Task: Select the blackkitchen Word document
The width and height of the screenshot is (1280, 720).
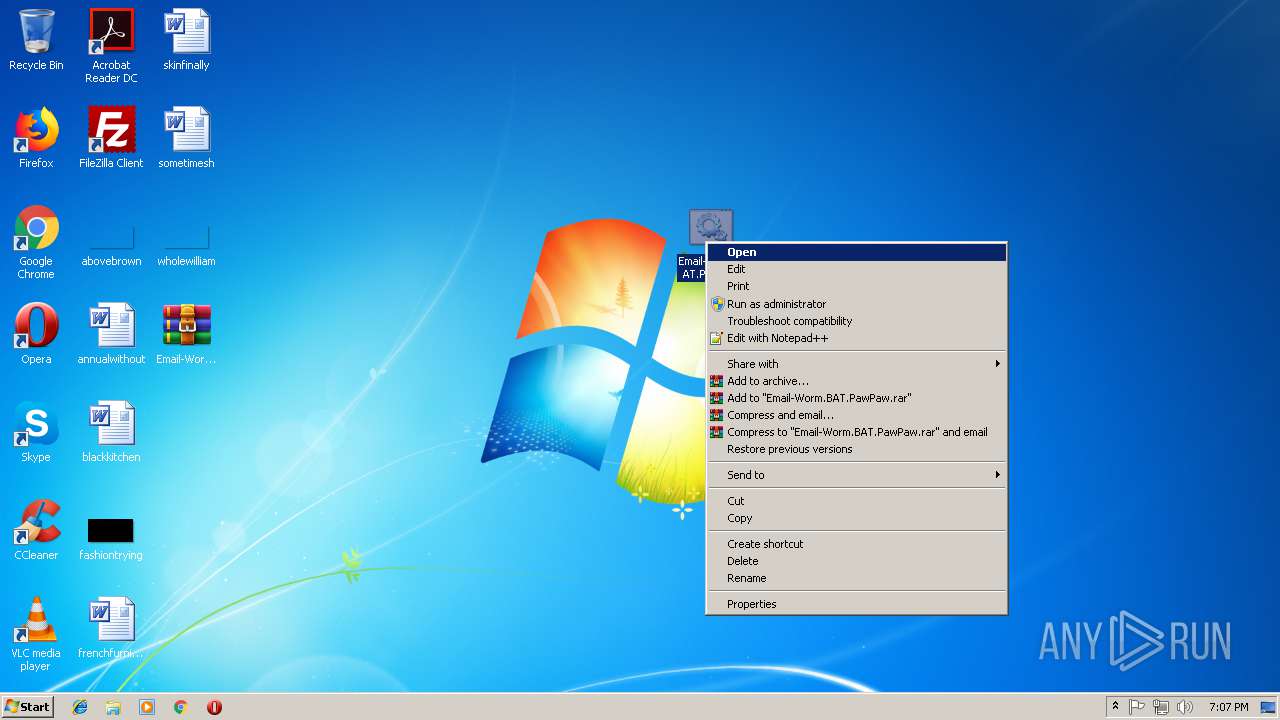Action: [x=111, y=432]
